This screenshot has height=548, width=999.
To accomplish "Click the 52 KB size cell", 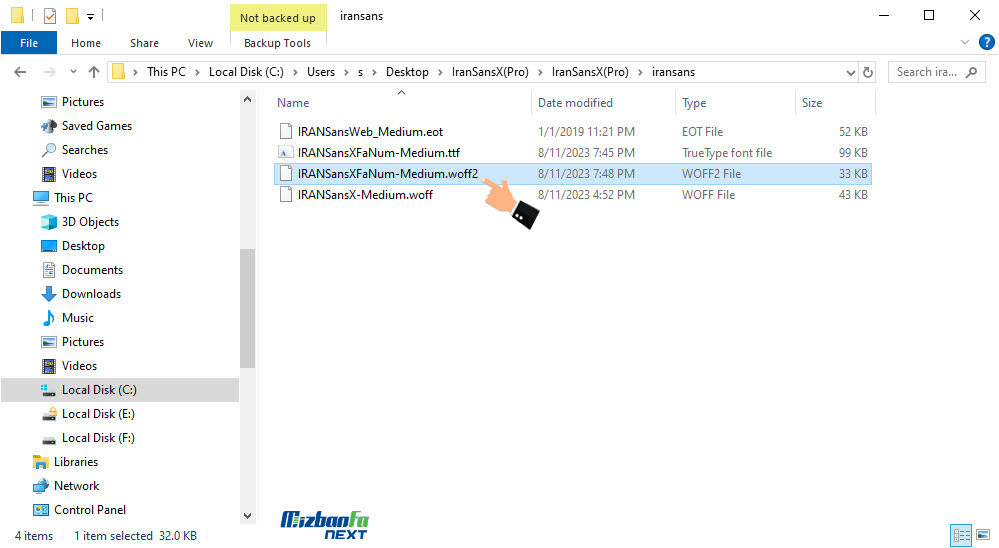I will pyautogui.click(x=853, y=132).
